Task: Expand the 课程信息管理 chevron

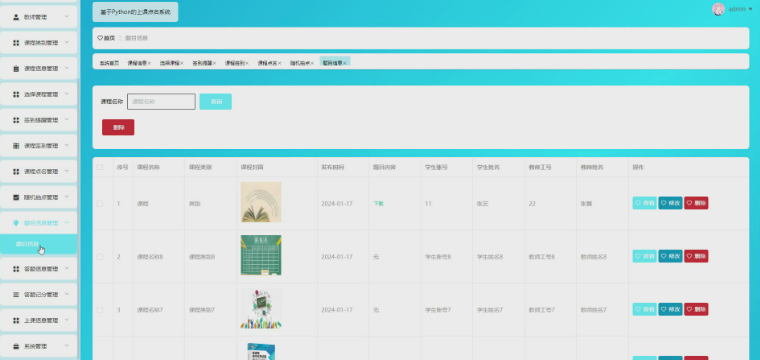Action: point(67,69)
